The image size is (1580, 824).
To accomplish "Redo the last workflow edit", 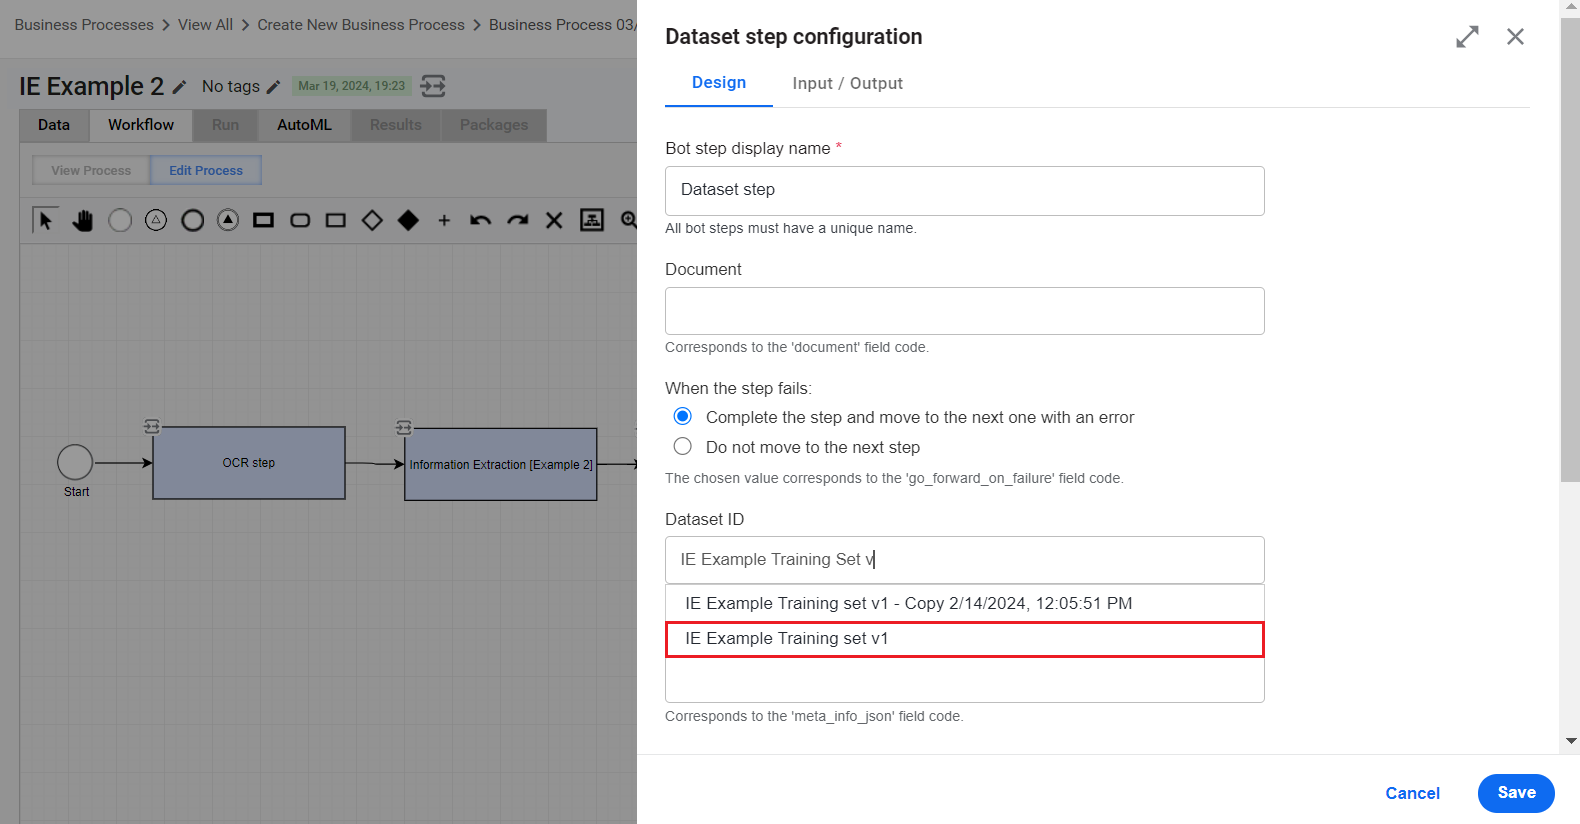I will coord(517,220).
